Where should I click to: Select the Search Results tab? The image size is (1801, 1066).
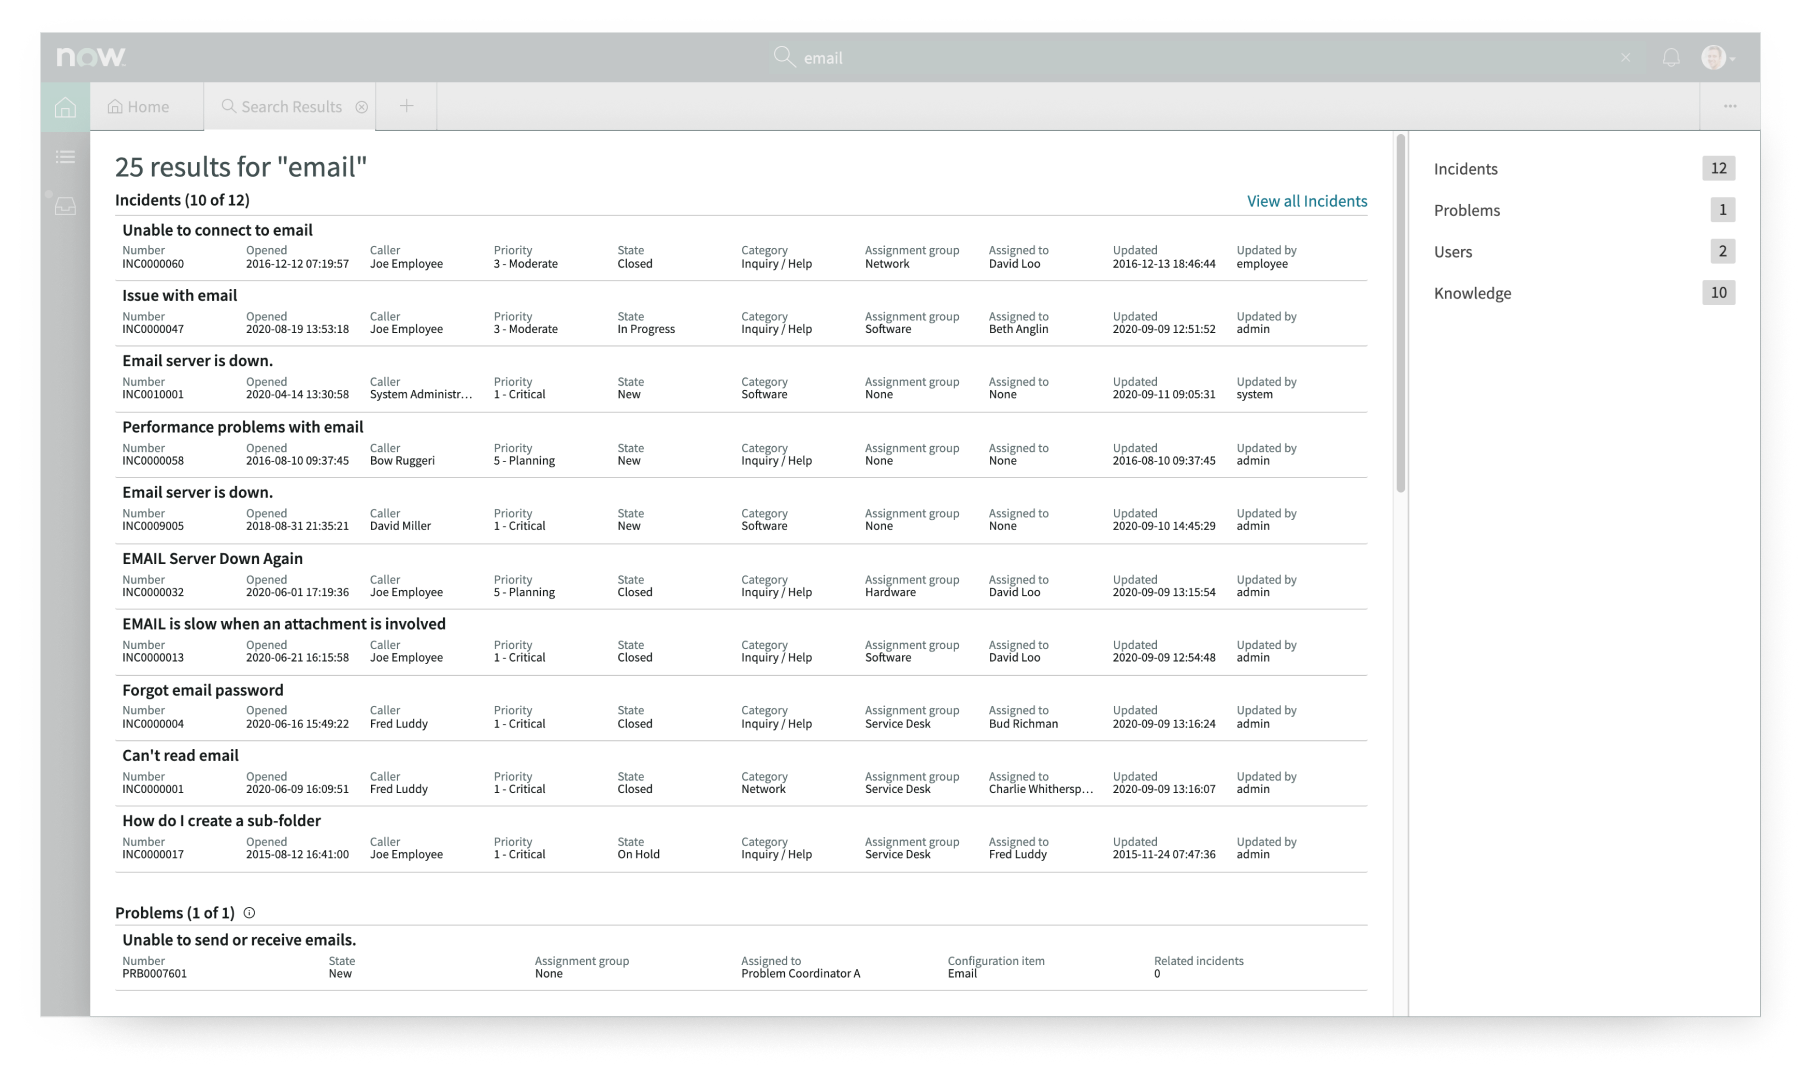(x=292, y=107)
